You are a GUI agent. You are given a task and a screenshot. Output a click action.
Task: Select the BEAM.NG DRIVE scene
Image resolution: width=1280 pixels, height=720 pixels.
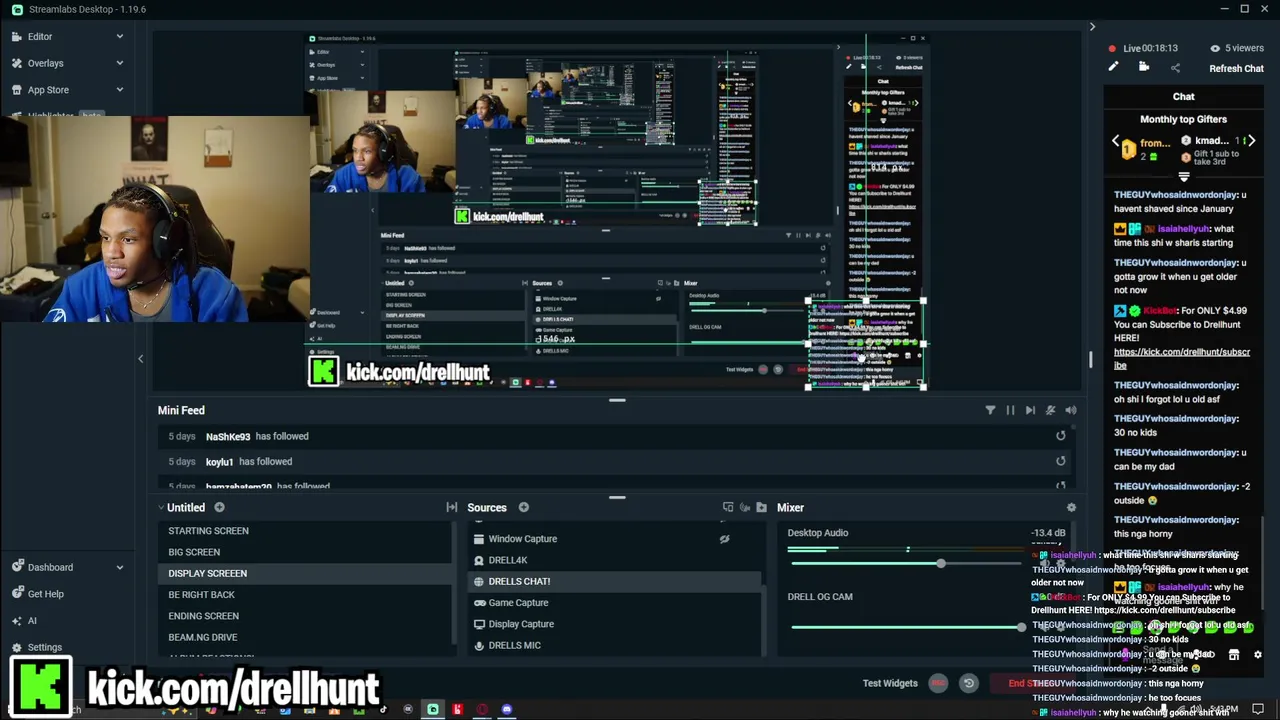(305, 637)
